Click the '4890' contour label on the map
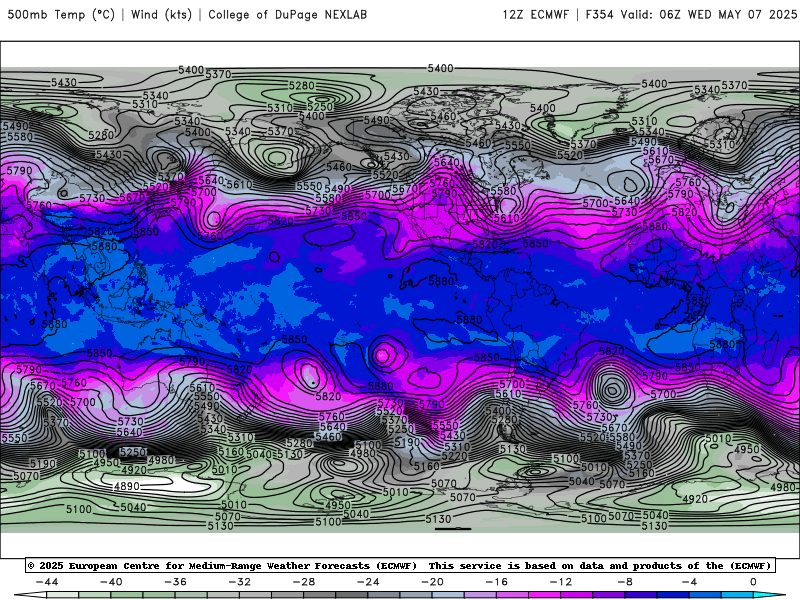The width and height of the screenshot is (800, 600). [x=127, y=486]
